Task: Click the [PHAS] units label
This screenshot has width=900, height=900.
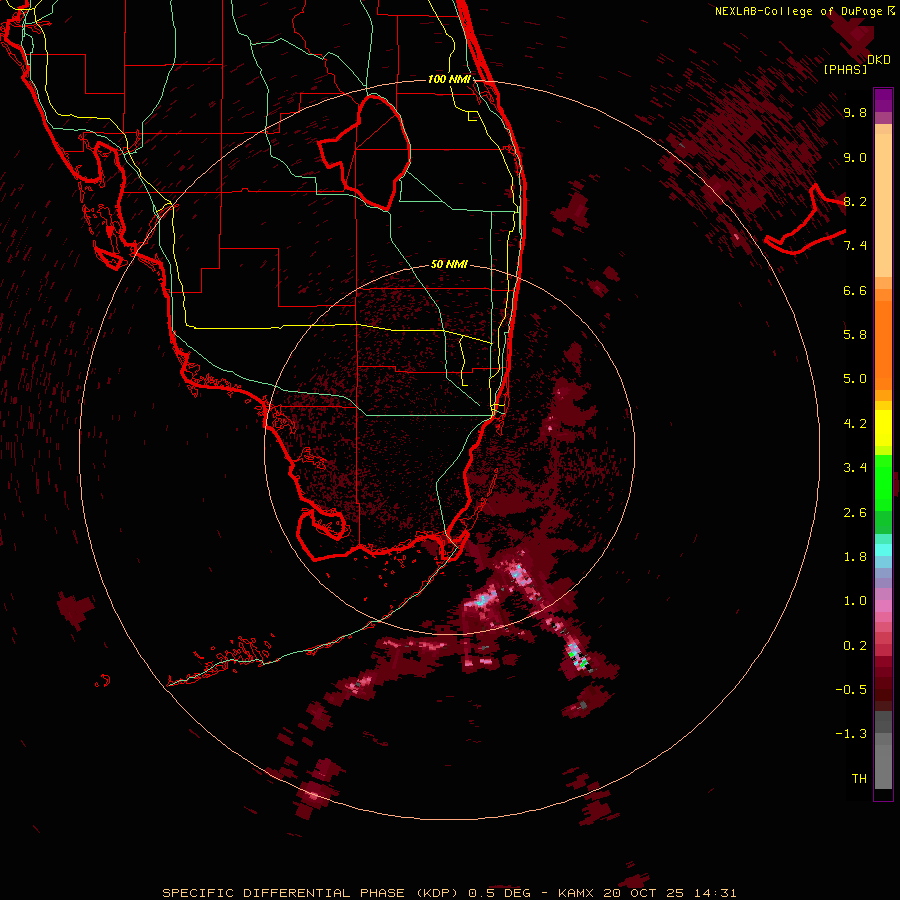Action: pyautogui.click(x=845, y=70)
